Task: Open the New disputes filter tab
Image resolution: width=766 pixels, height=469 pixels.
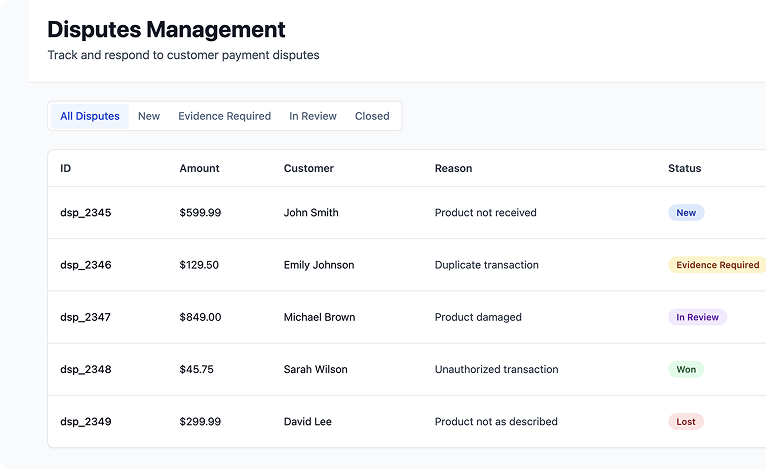Action: (149, 116)
